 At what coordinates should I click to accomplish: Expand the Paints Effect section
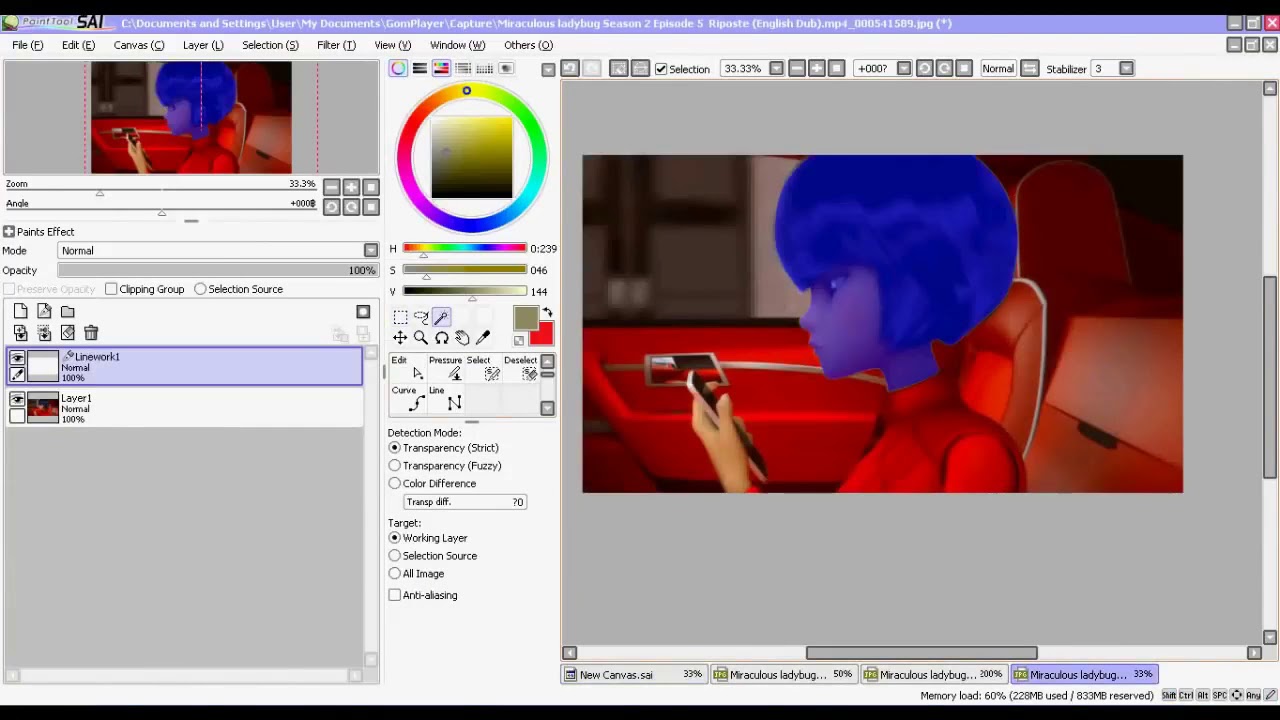9,232
